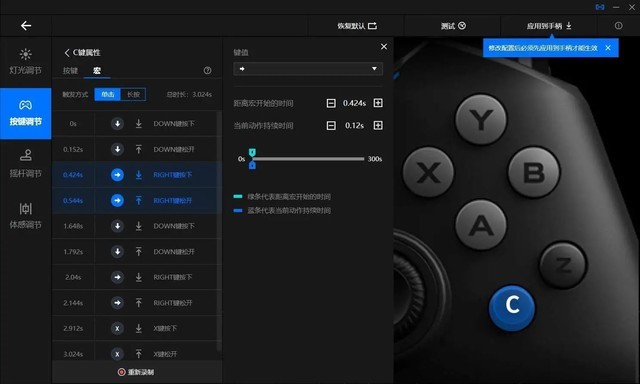Click 0.544s time text
Image resolution: width=640 pixels, height=384 pixels.
pos(73,200)
